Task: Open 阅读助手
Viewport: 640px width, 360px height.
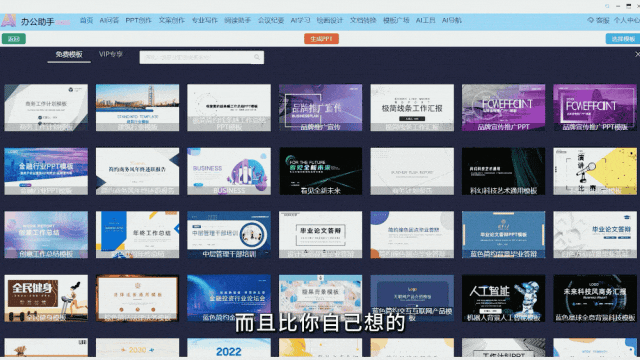Action: pyautogui.click(x=238, y=20)
